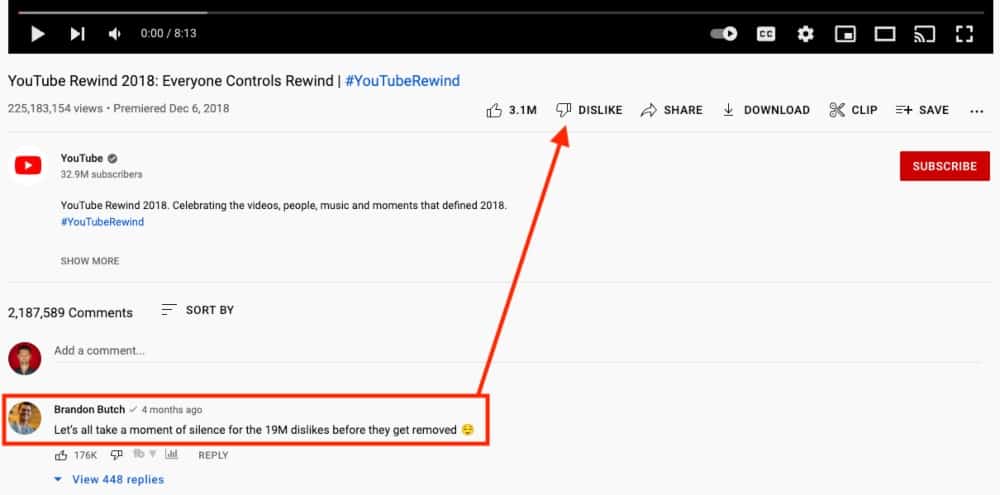Skip to next video

click(77, 34)
